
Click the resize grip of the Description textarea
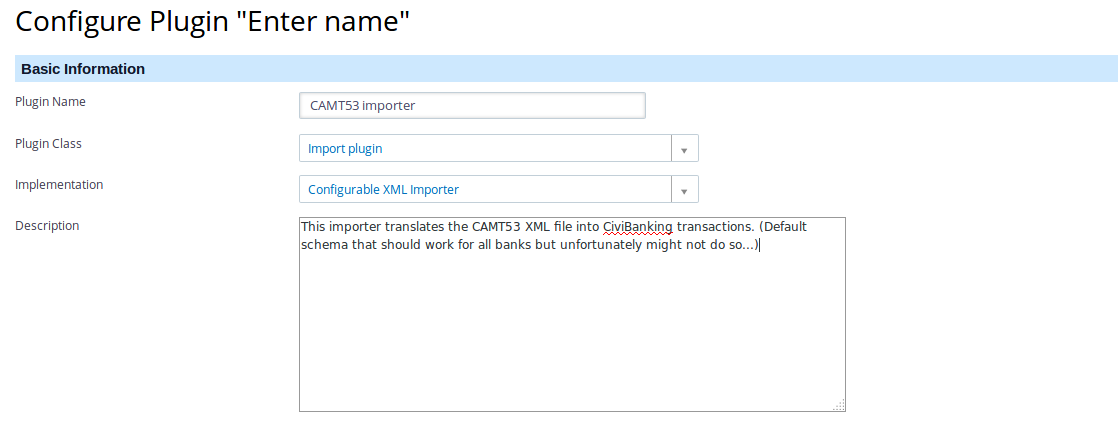pyautogui.click(x=839, y=405)
